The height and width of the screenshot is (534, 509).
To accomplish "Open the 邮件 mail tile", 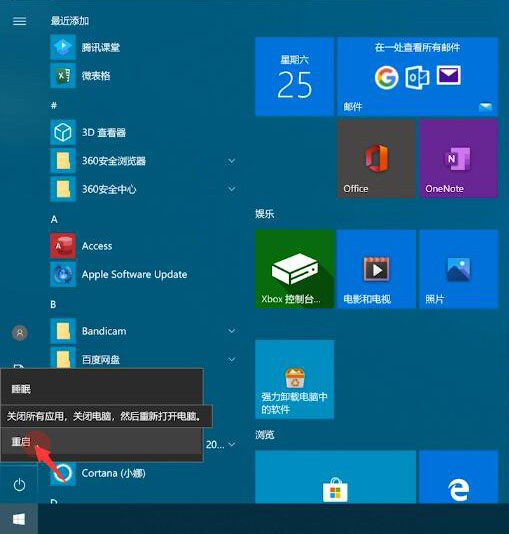I will pyautogui.click(x=417, y=77).
